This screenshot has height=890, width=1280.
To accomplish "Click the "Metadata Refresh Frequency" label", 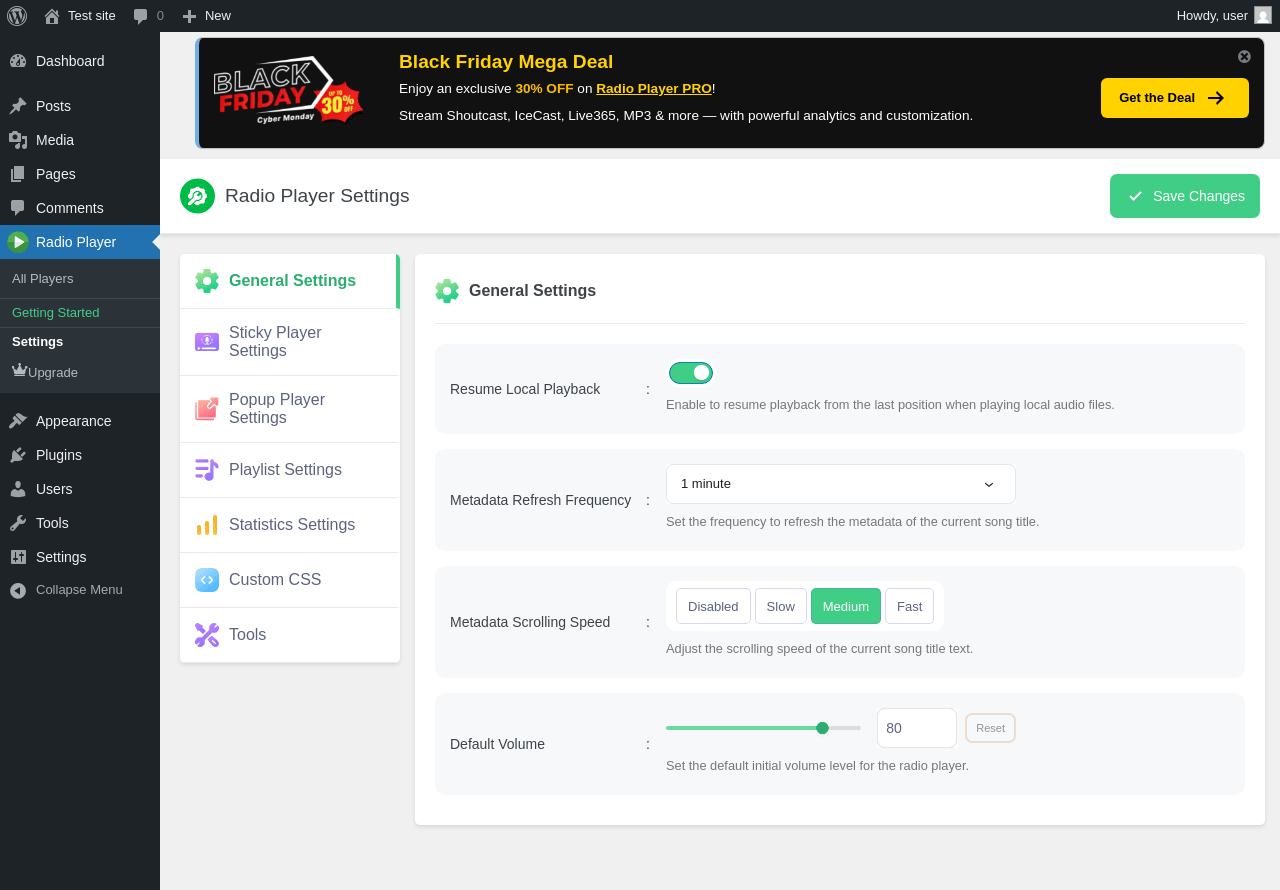I will [x=540, y=500].
